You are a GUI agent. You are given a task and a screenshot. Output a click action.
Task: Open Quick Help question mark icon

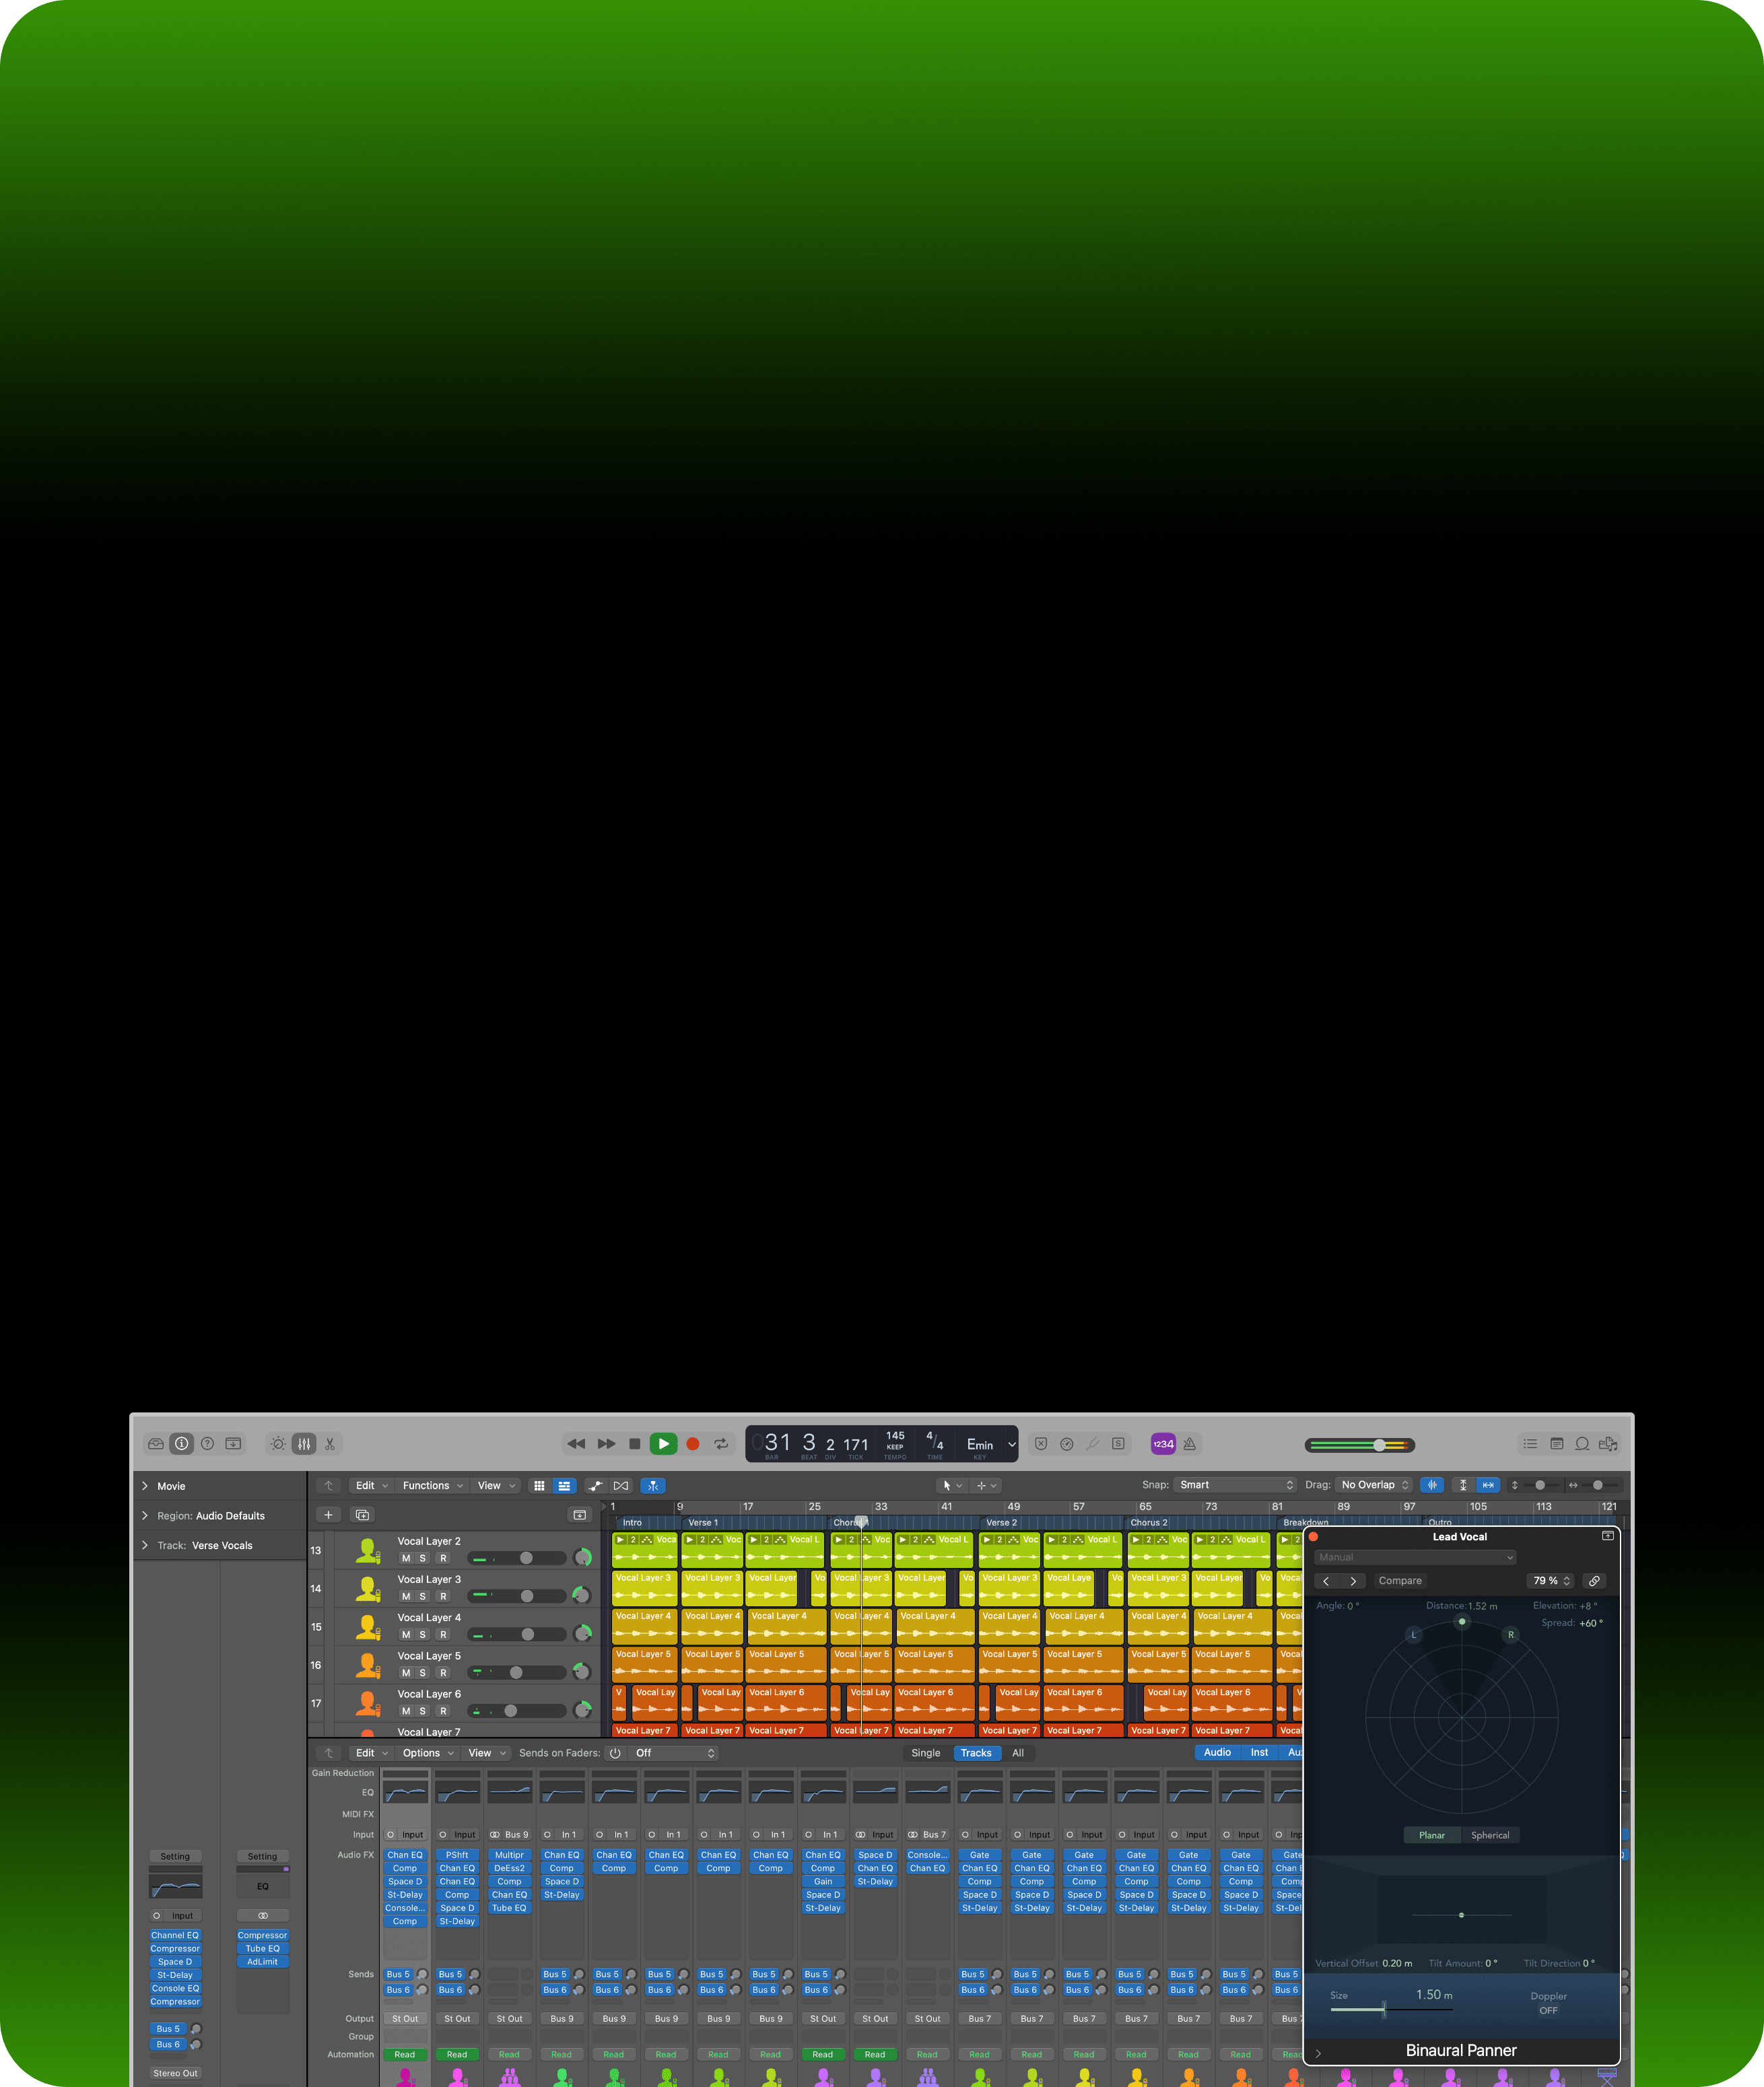[208, 1444]
